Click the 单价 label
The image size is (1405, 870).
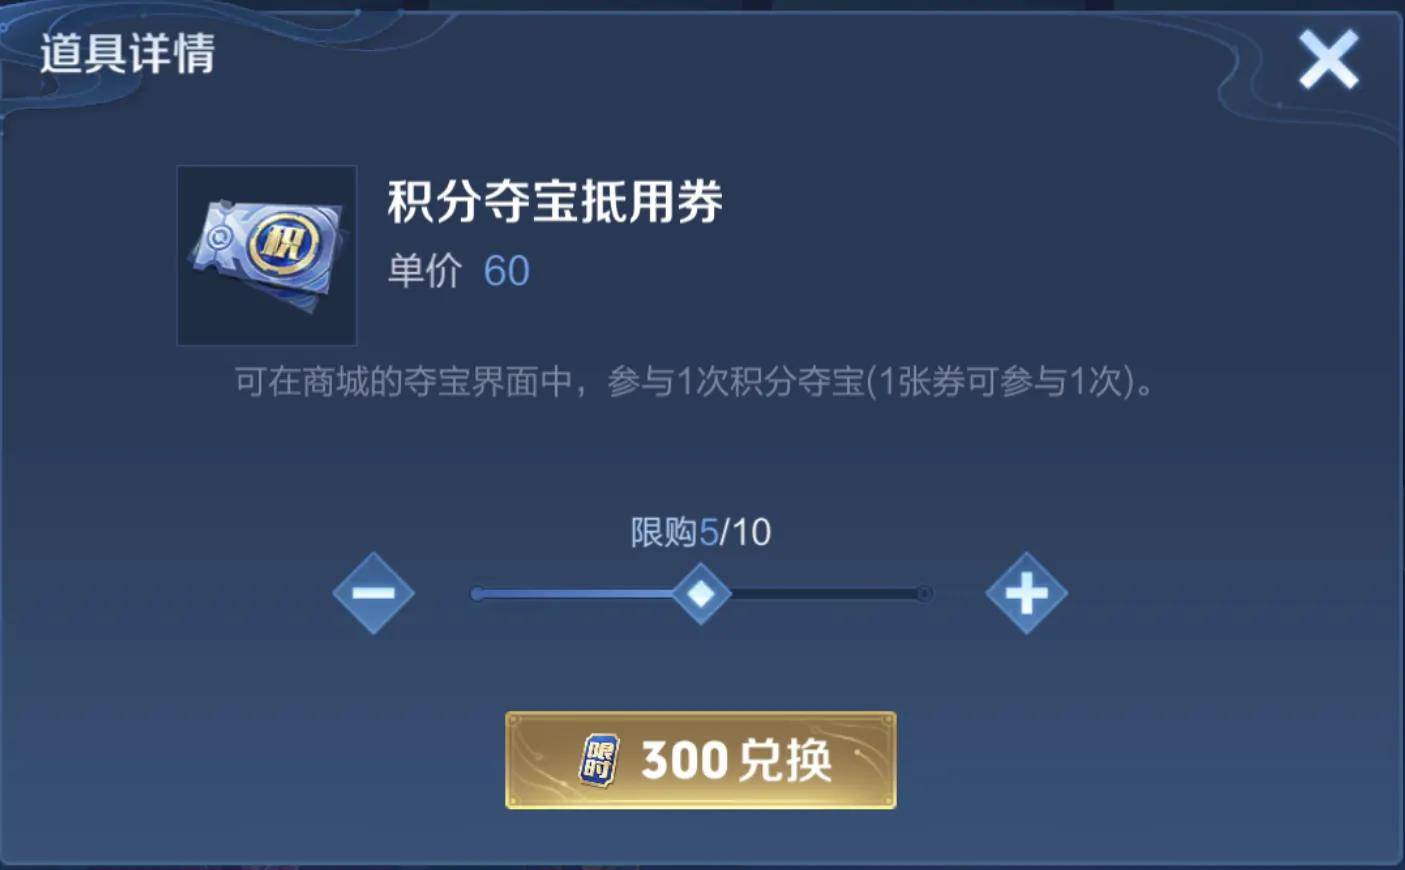pos(425,271)
